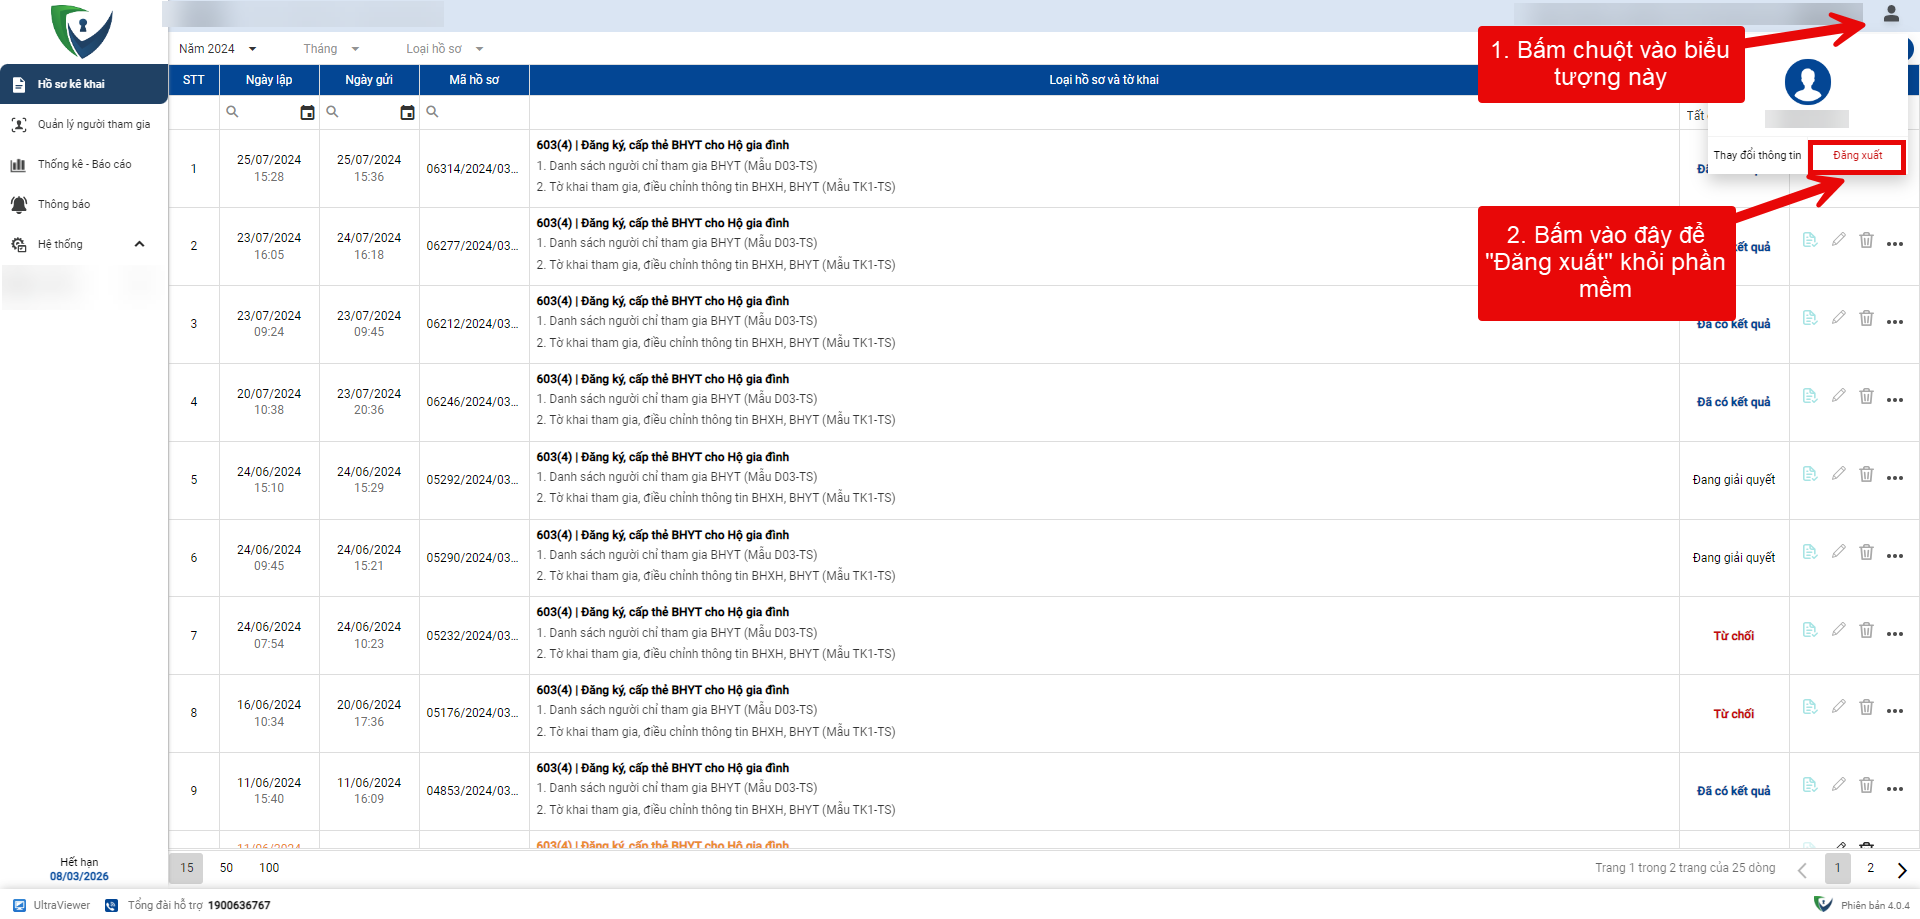The image size is (1920, 919).
Task: Click the Đăng xuất logout button
Action: (x=1857, y=156)
